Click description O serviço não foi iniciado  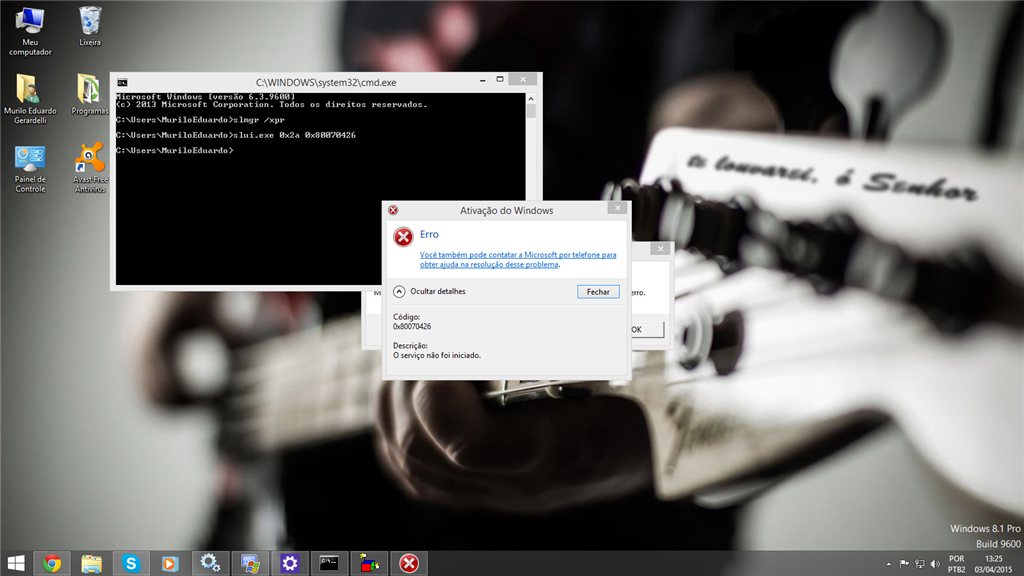(x=437, y=355)
